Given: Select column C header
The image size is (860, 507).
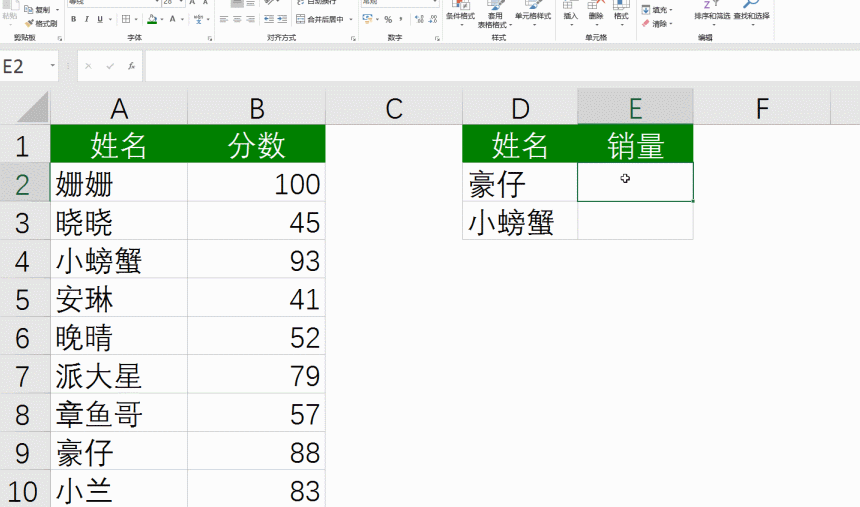Looking at the screenshot, I should point(394,108).
